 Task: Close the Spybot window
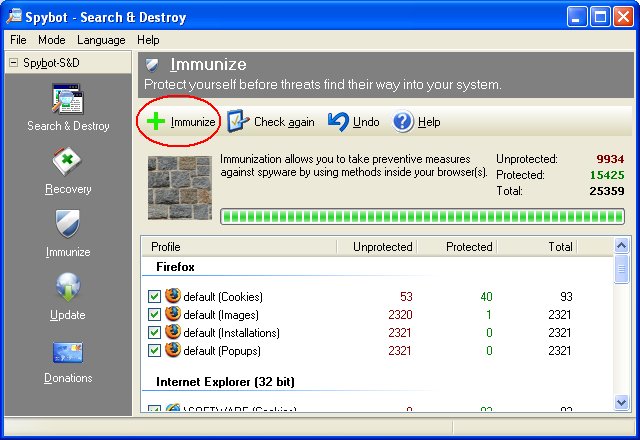point(623,17)
